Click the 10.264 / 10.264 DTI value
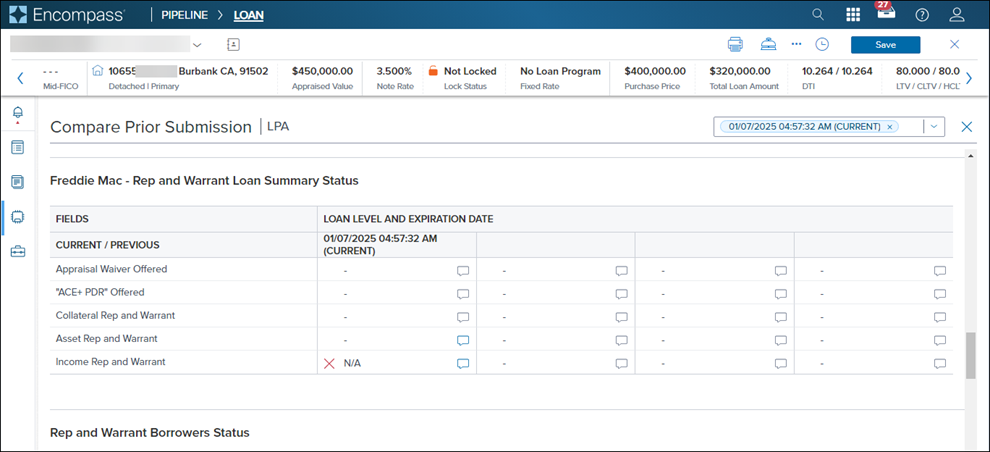 837,71
